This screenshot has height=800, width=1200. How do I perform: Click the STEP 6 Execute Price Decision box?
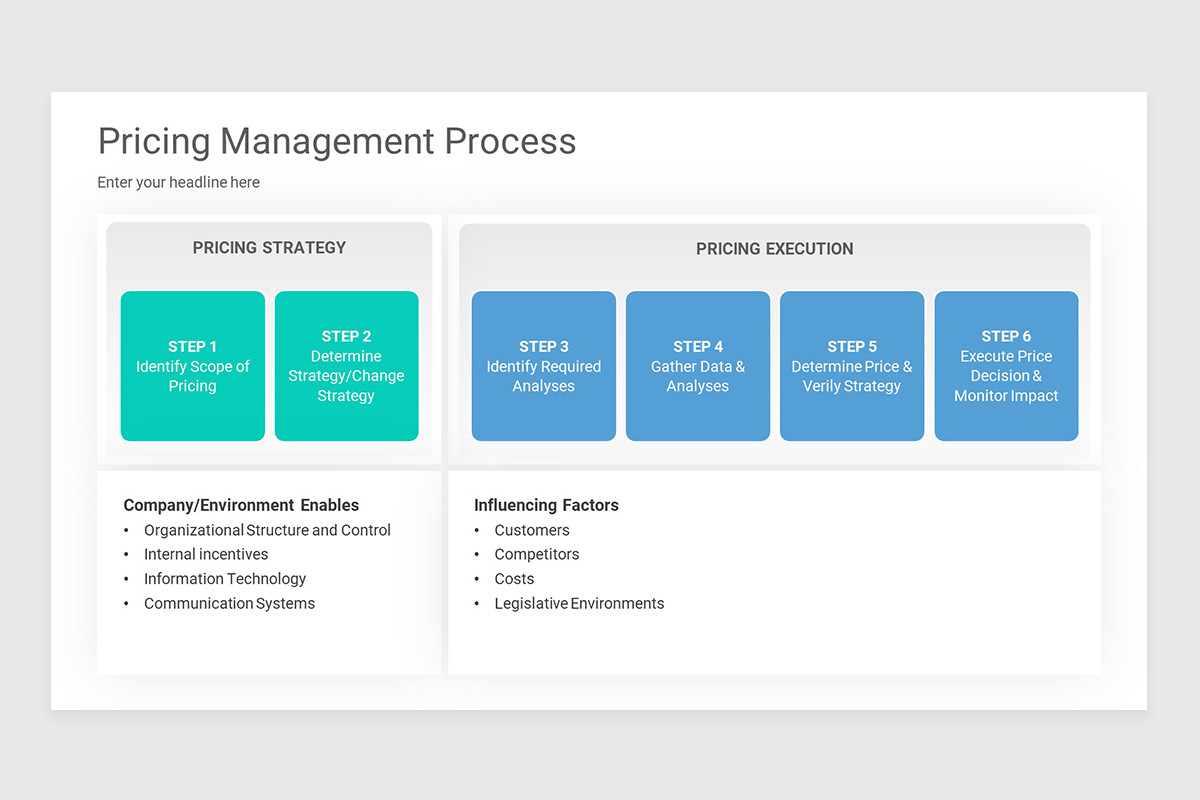coord(1007,366)
